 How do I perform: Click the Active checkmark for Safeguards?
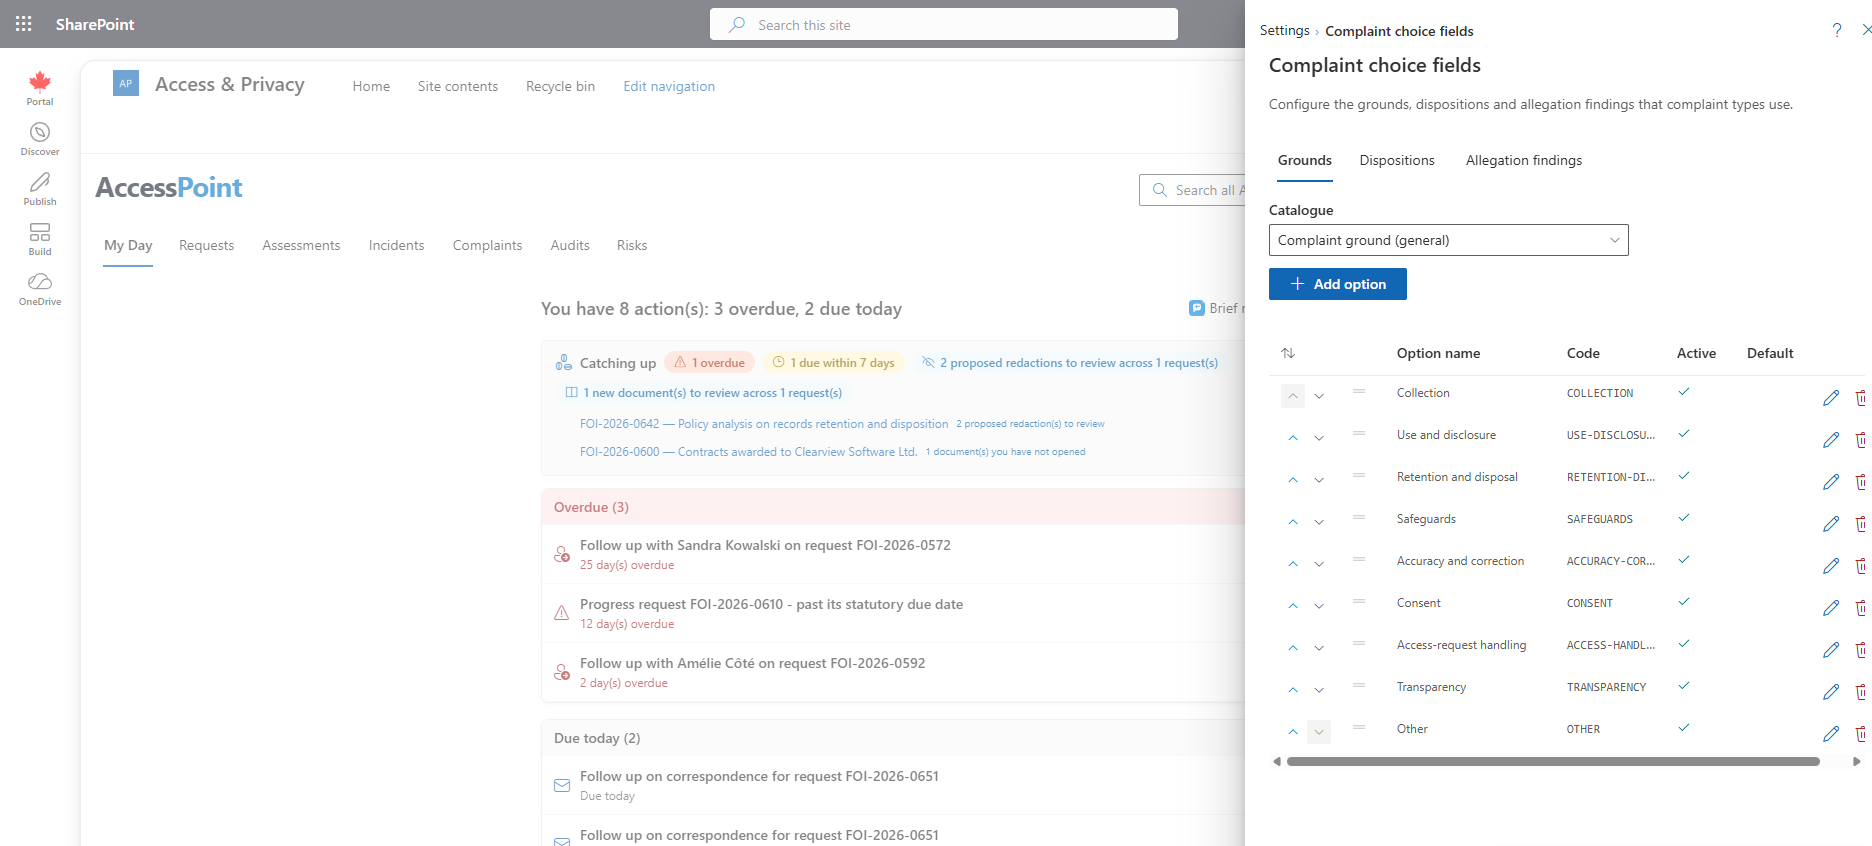tap(1684, 518)
